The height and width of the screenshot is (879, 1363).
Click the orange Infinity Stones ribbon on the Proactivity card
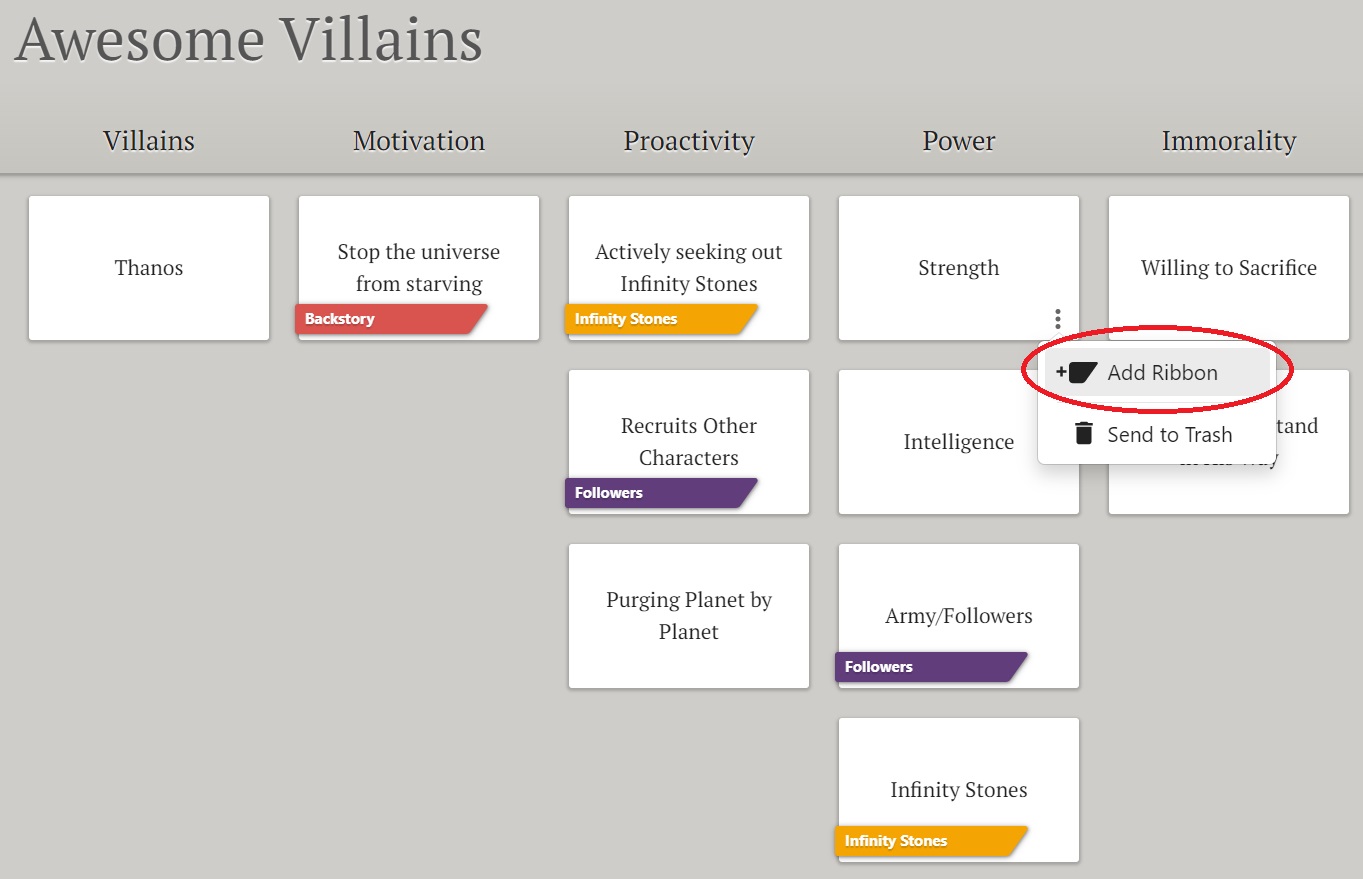661,319
